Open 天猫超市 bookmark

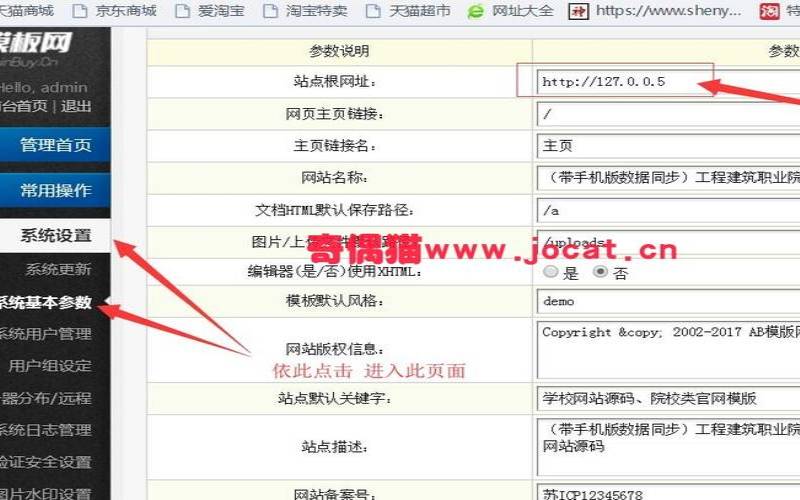(x=409, y=10)
